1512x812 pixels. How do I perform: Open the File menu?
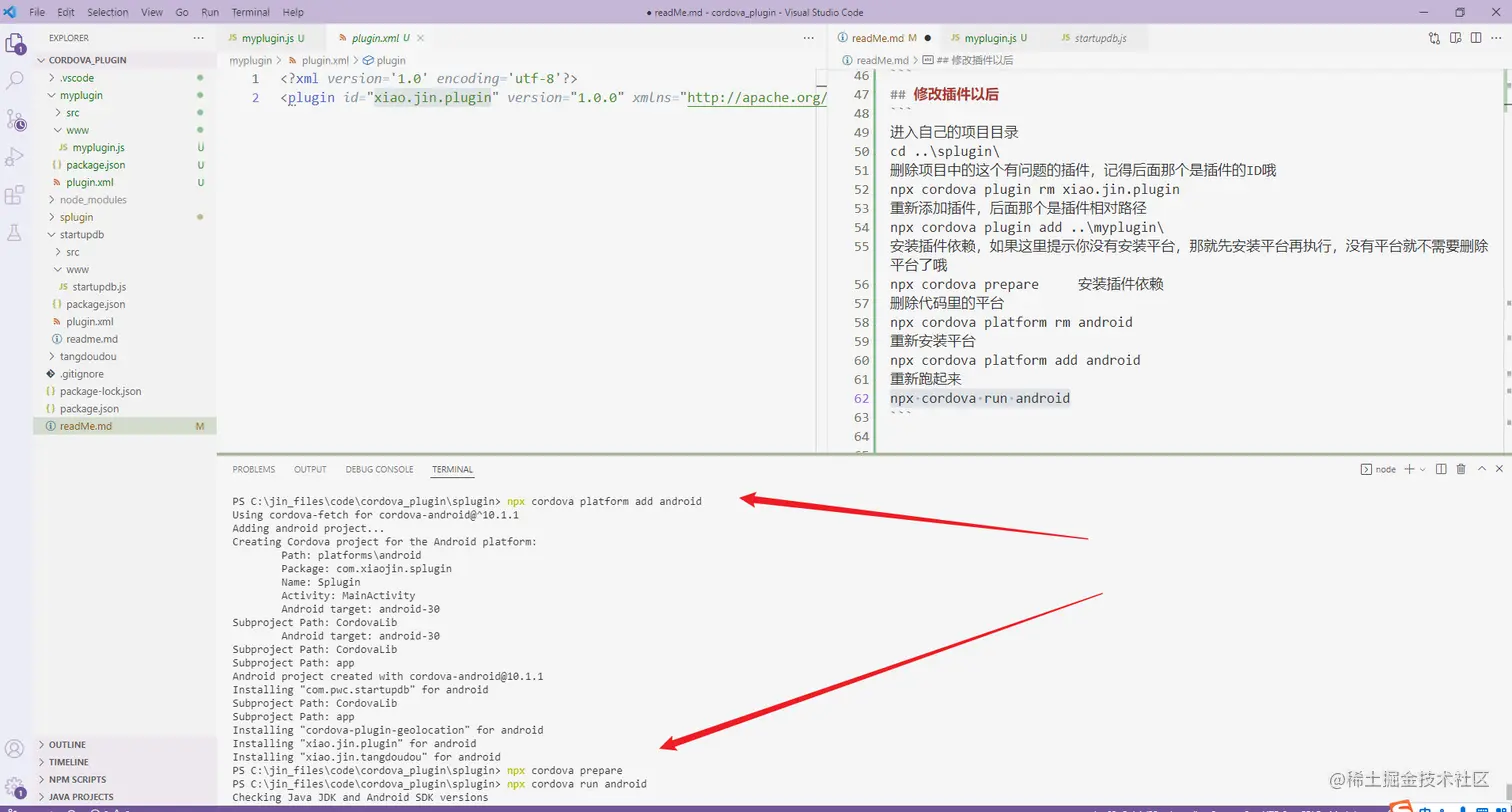coord(37,12)
